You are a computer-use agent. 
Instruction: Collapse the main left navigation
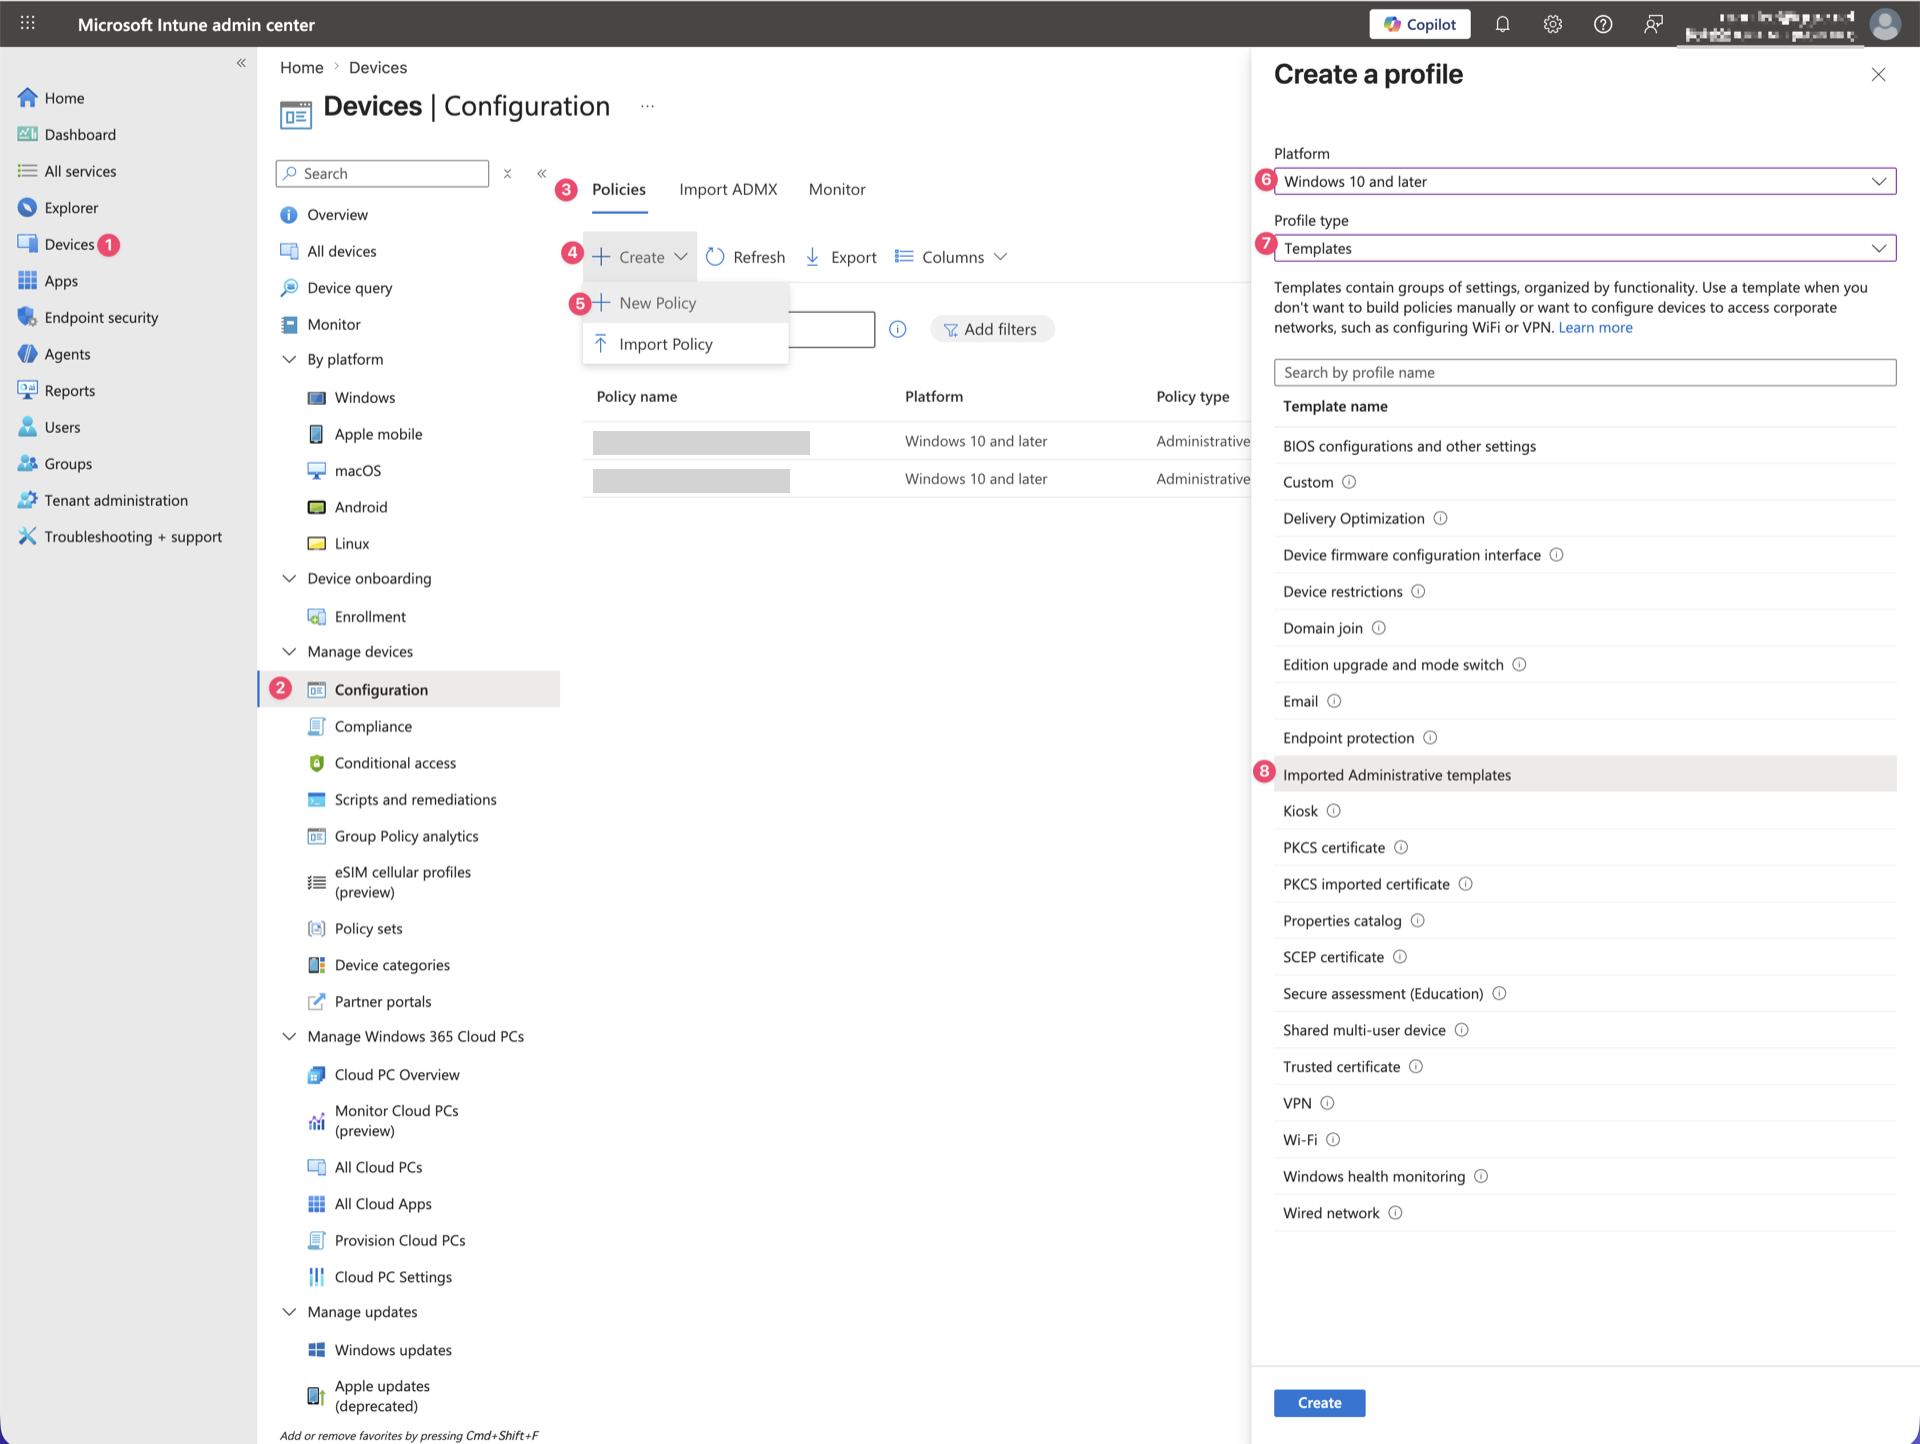[x=241, y=63]
